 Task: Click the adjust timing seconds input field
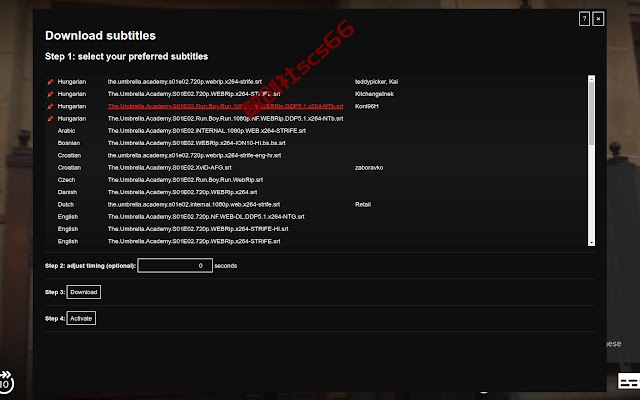[x=175, y=265]
